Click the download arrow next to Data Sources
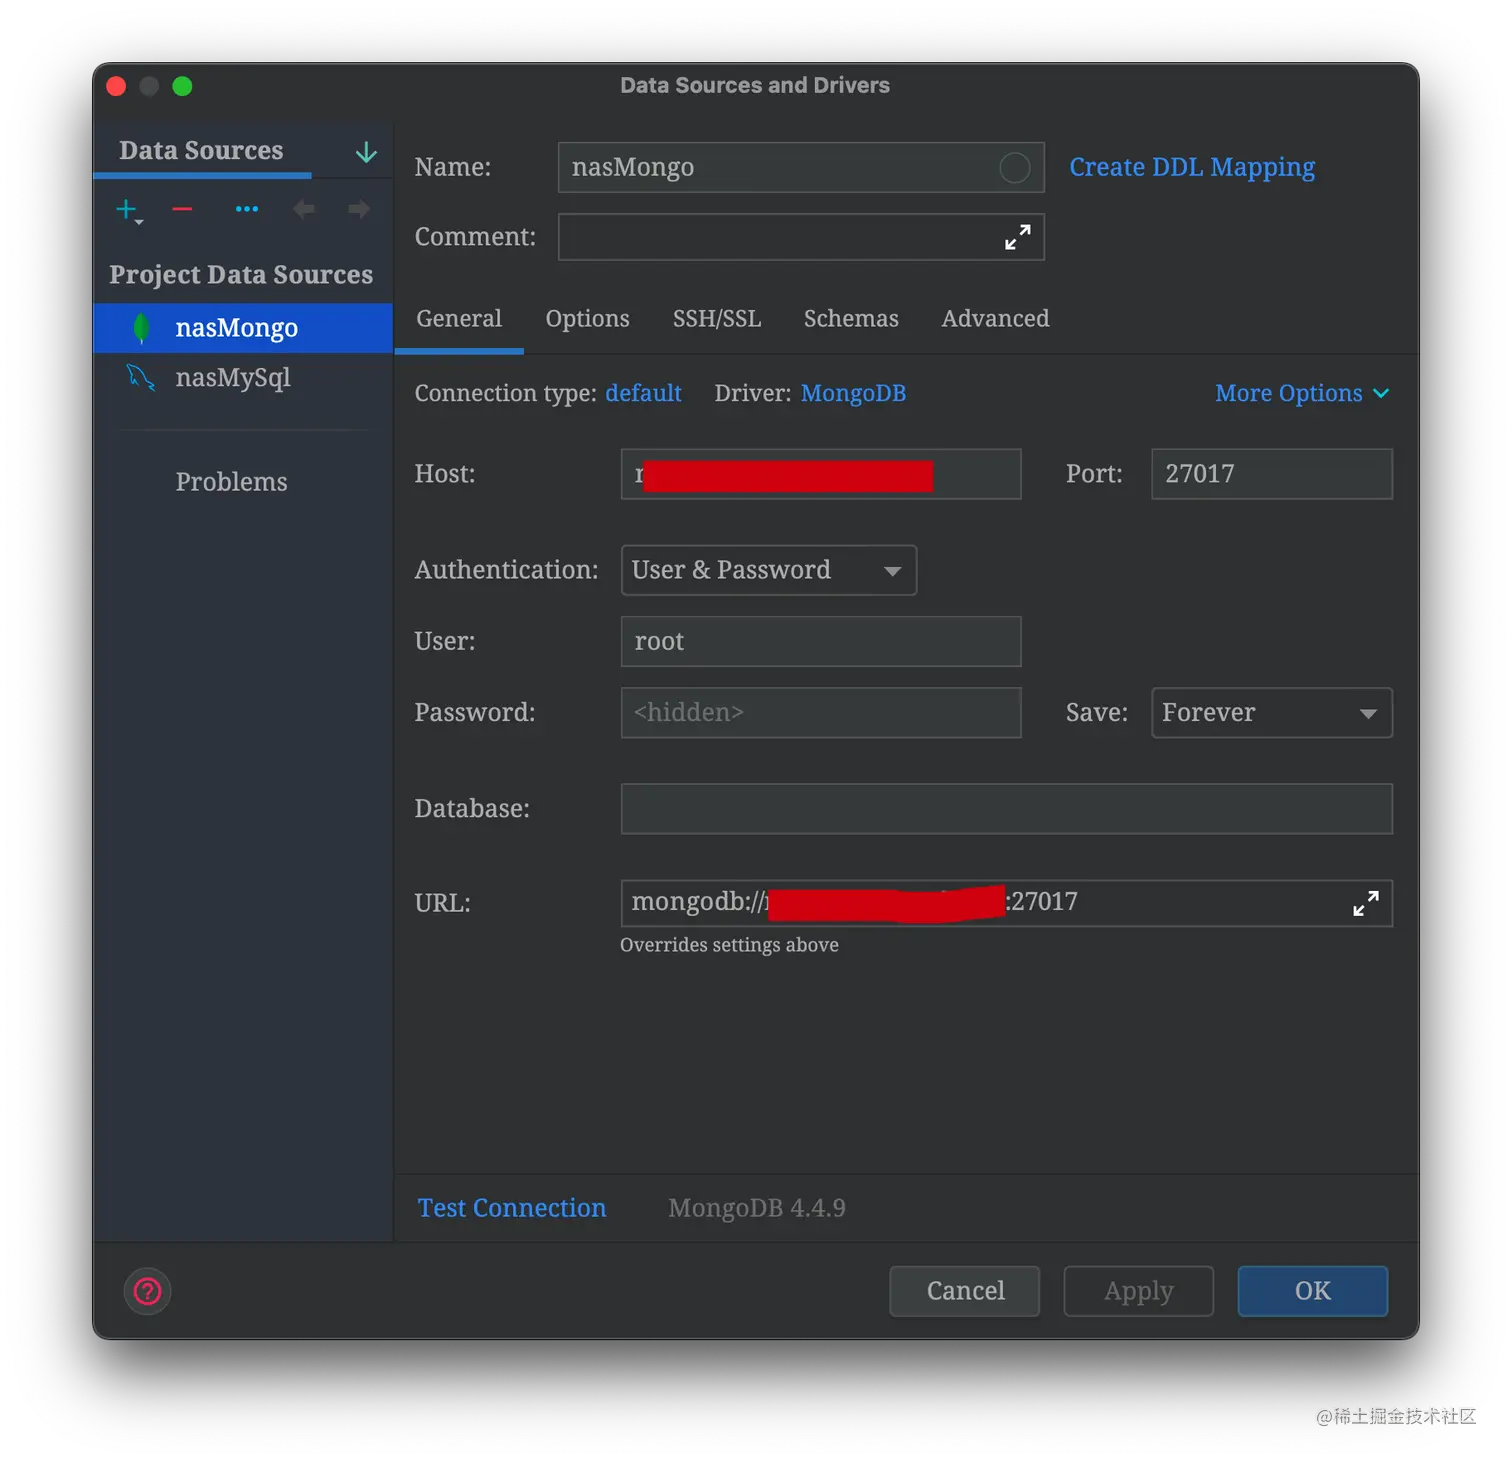1512x1462 pixels. pos(366,152)
